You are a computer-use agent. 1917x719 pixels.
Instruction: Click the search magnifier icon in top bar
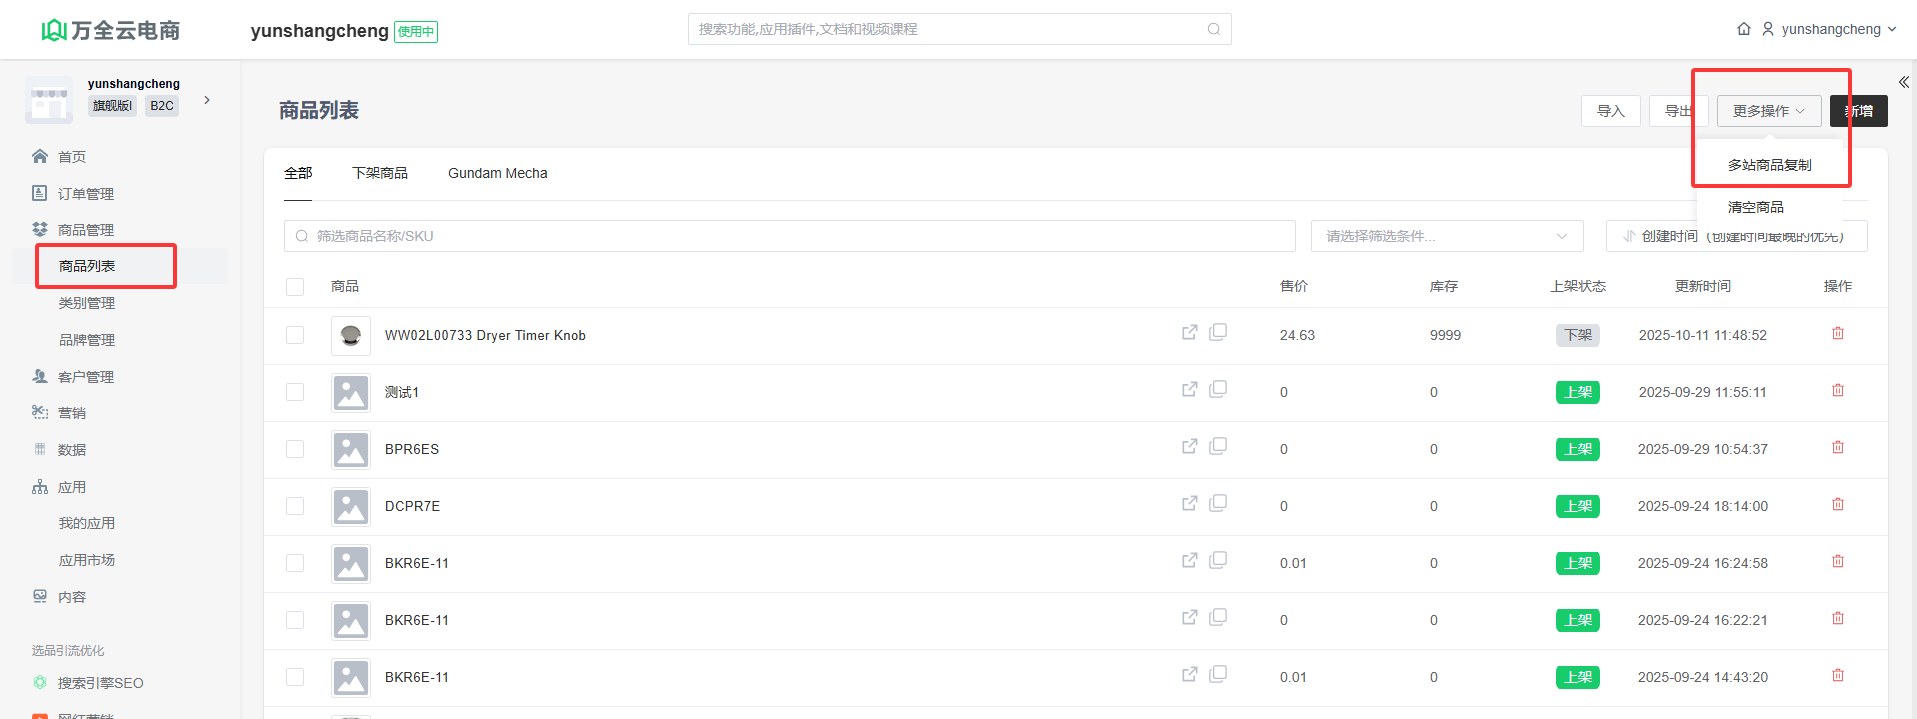click(1213, 29)
